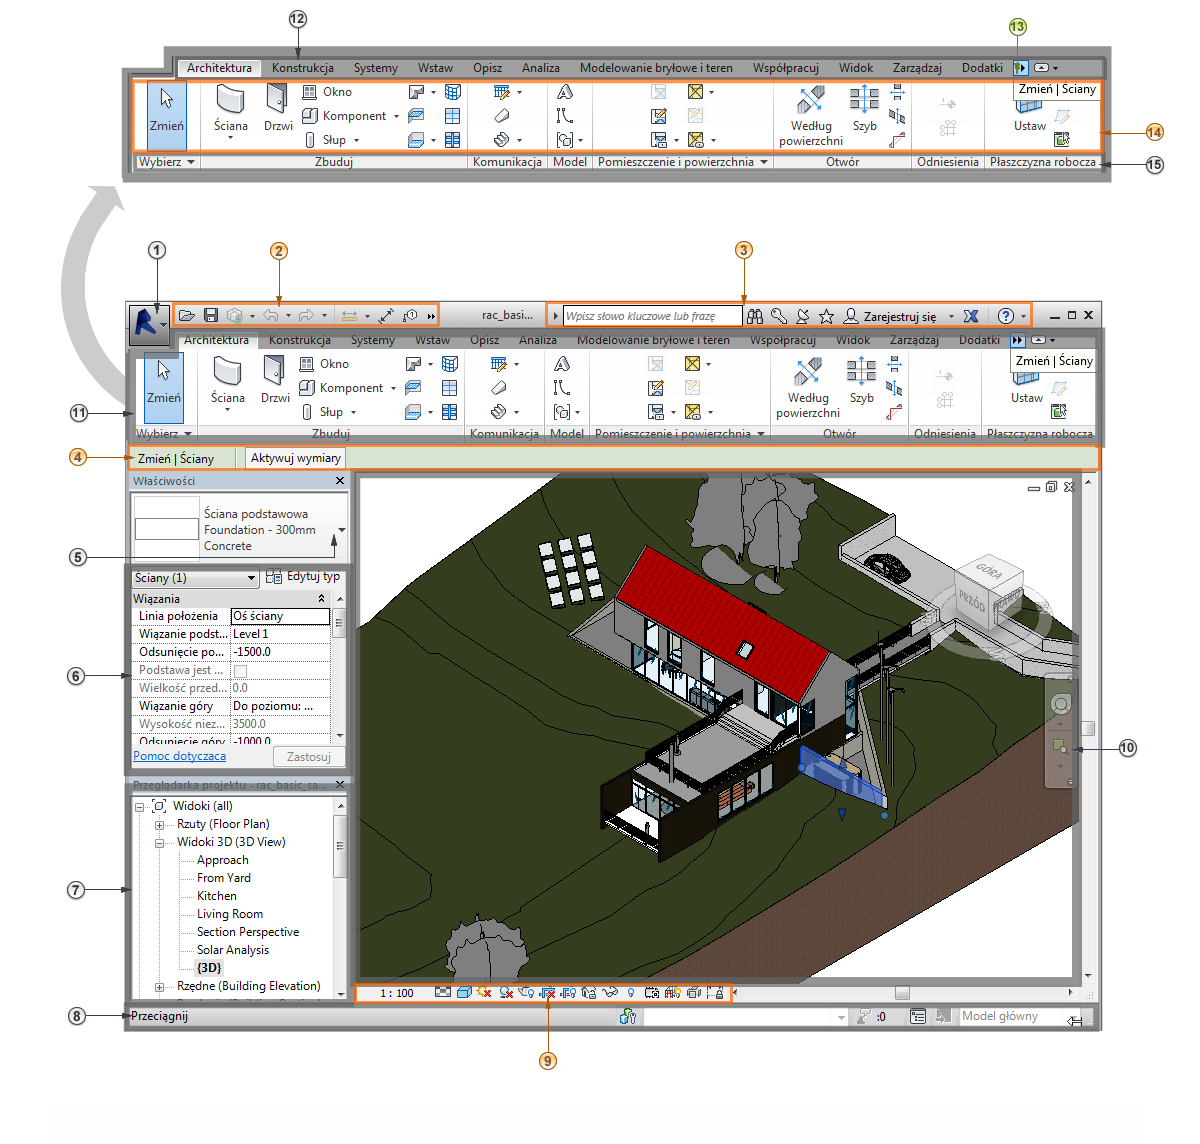Click the worksets icon in the status bar

(x=628, y=1017)
